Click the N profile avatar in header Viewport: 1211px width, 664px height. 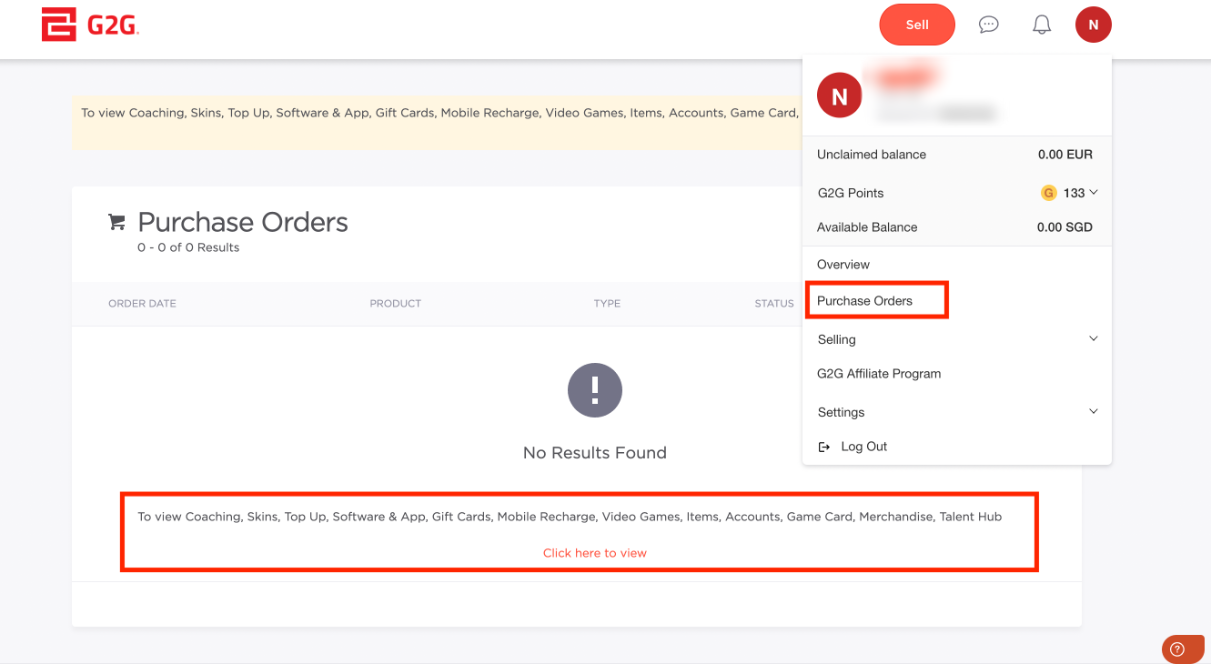click(x=1093, y=25)
